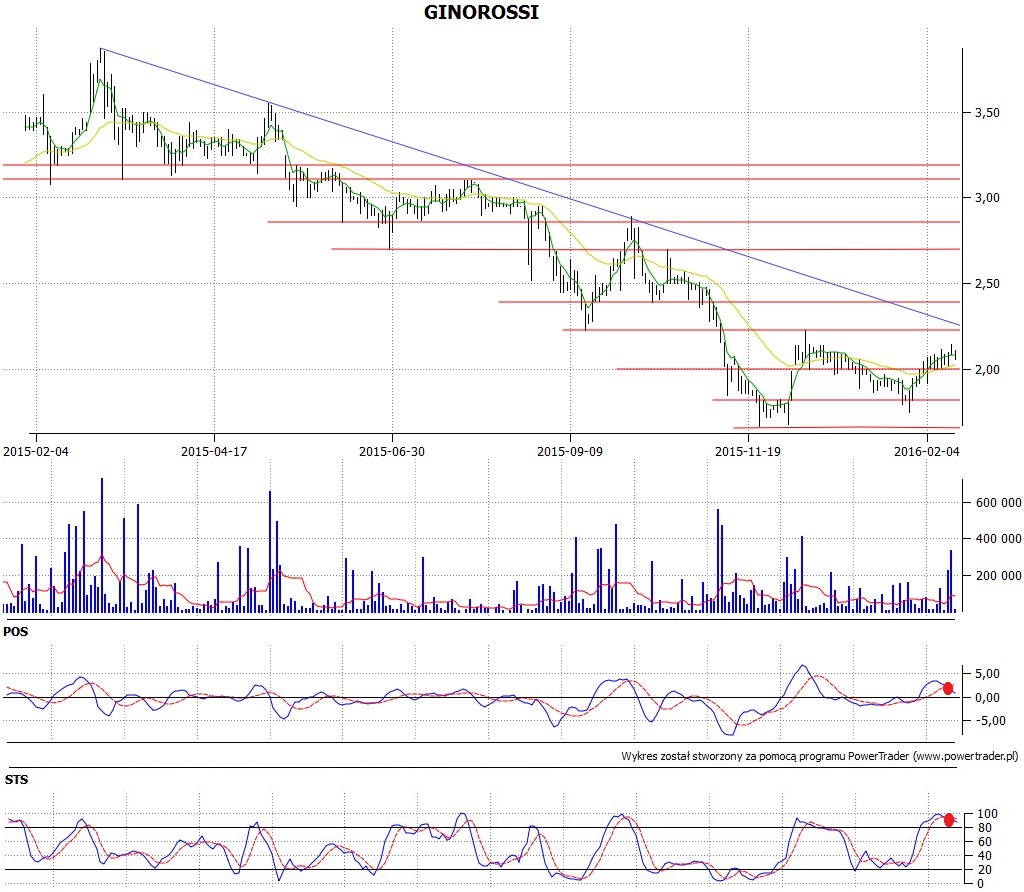Click the 3,50 price axis label
Image resolution: width=1024 pixels, height=892 pixels.
(x=987, y=113)
